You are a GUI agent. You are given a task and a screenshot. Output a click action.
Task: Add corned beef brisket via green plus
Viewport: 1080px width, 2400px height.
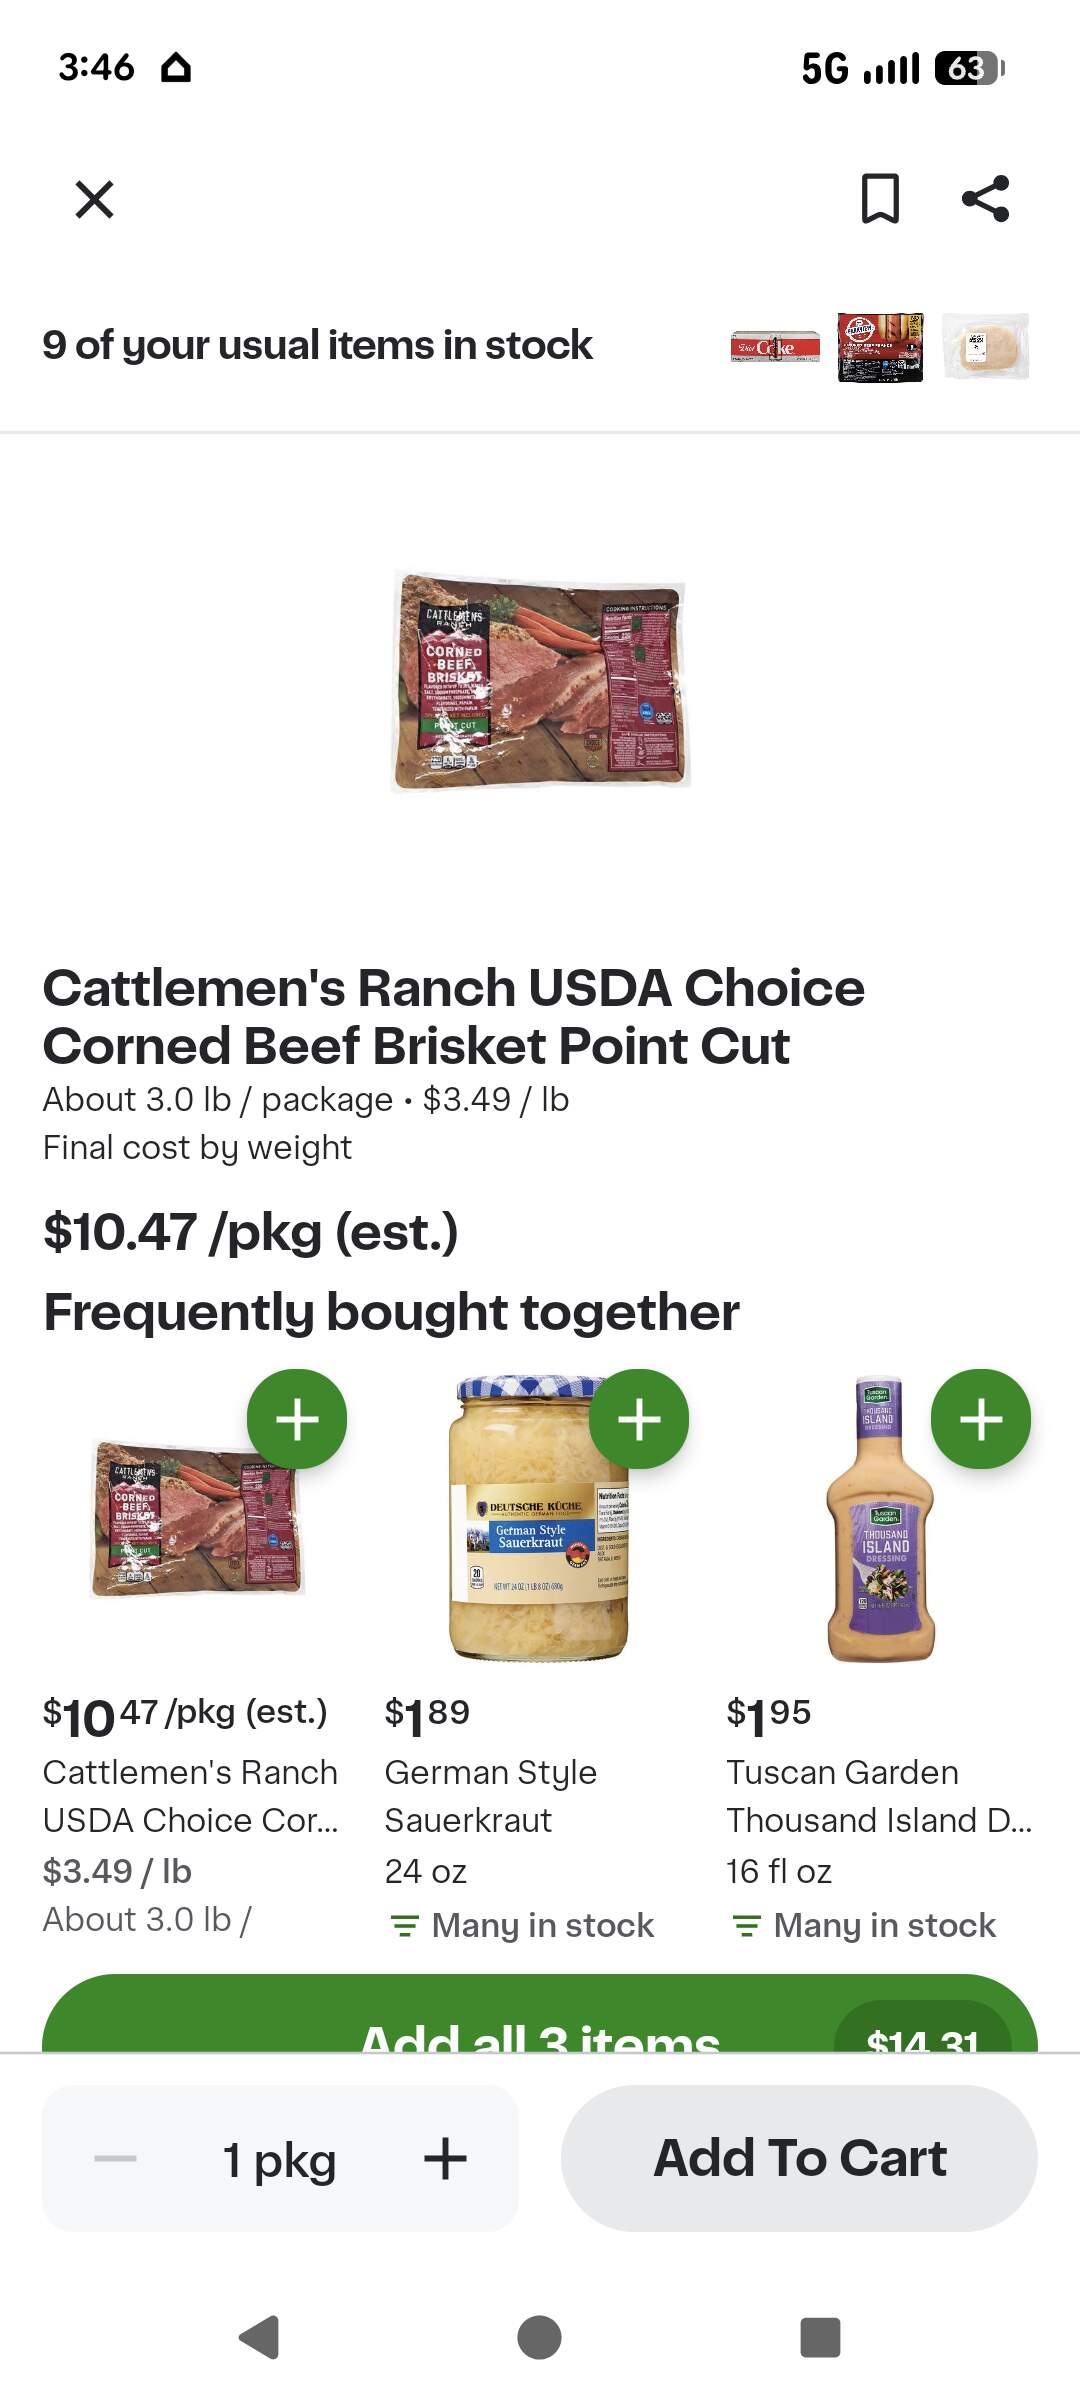297,1419
